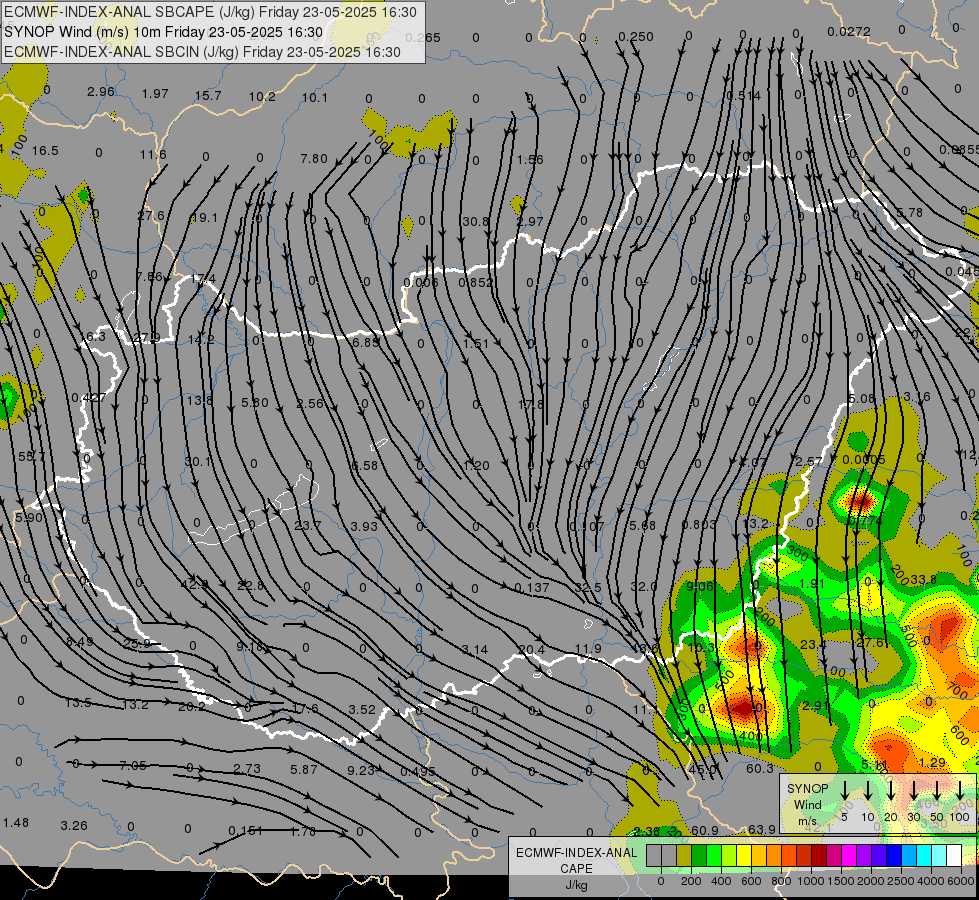Click the map value '0.250' near the top
This screenshot has height=900, width=979.
(x=636, y=37)
